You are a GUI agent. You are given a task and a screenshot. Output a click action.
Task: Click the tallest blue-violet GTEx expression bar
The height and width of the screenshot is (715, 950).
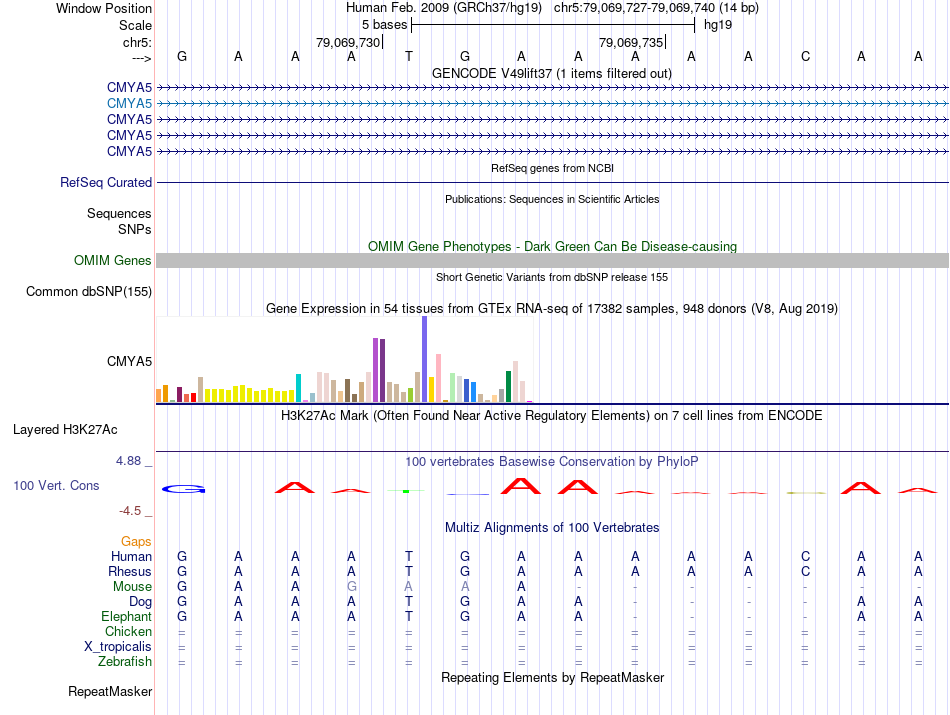(425, 359)
